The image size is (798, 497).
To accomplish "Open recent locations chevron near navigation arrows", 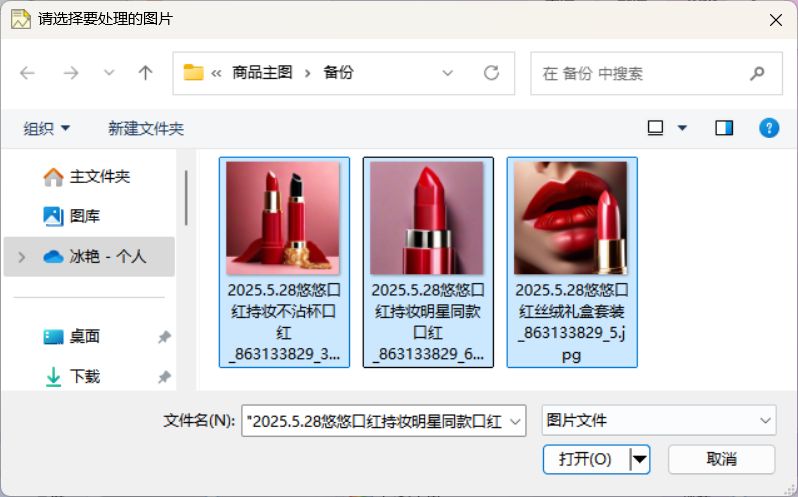I will (x=109, y=73).
